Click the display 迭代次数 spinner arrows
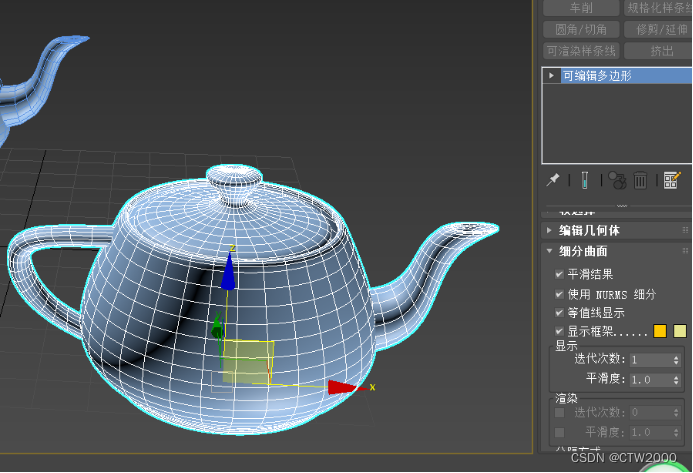Image resolution: width=693 pixels, height=473 pixels. coord(676,360)
